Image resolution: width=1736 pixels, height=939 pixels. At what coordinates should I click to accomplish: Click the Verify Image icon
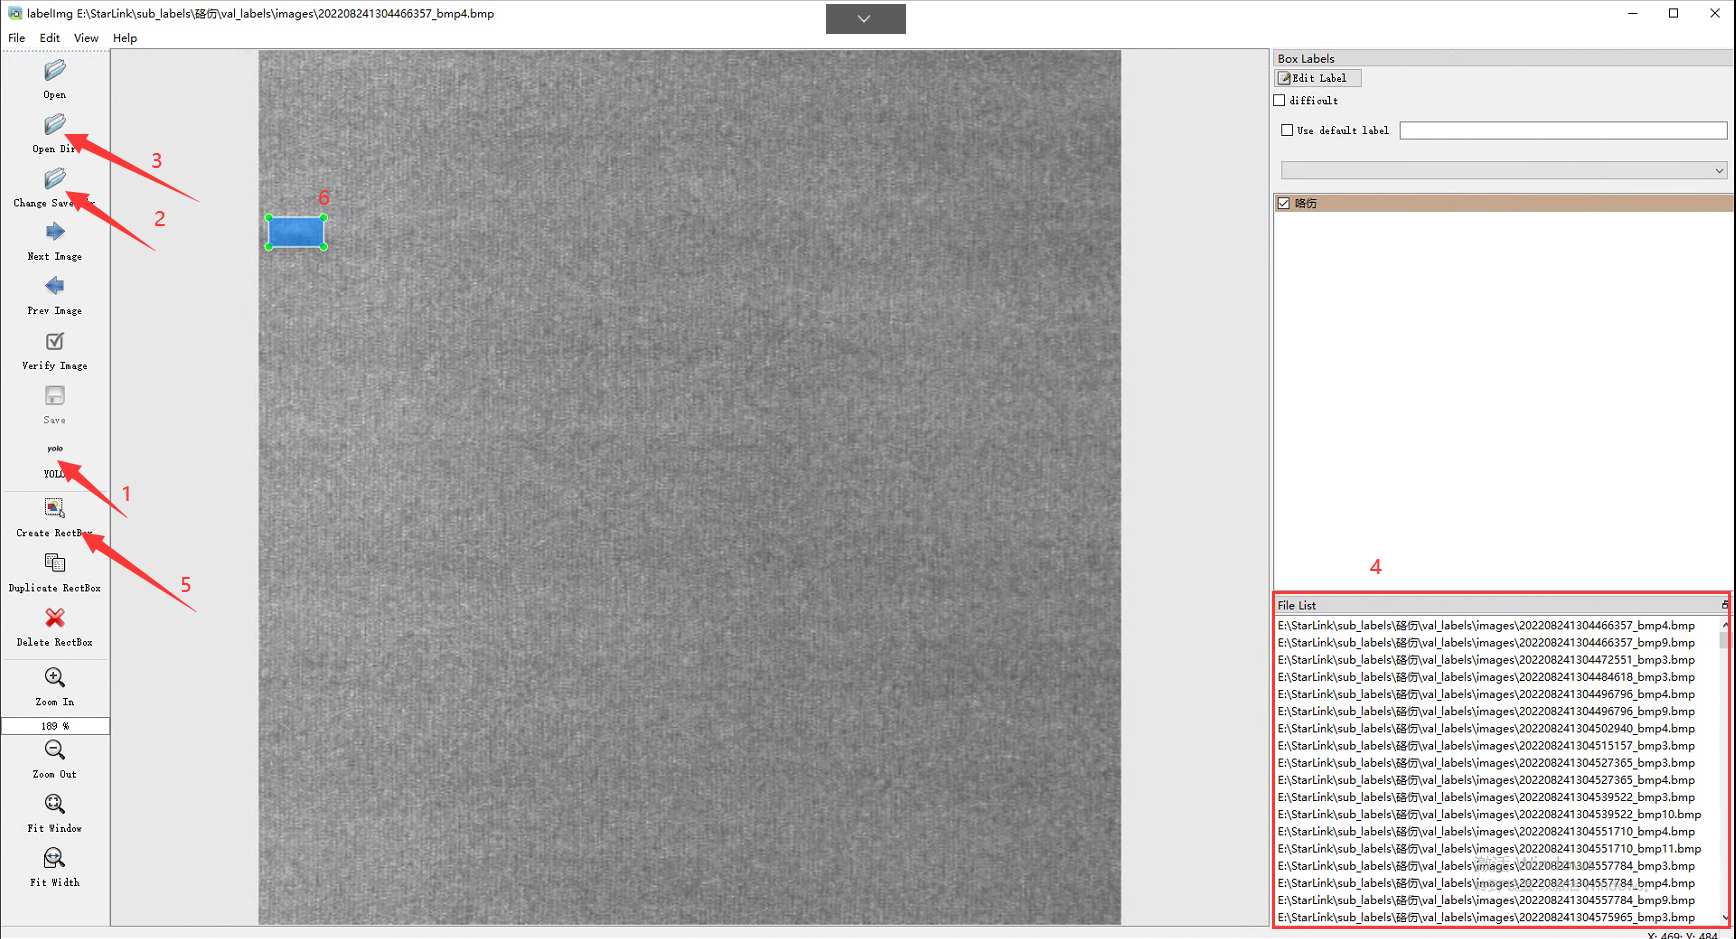(x=55, y=341)
